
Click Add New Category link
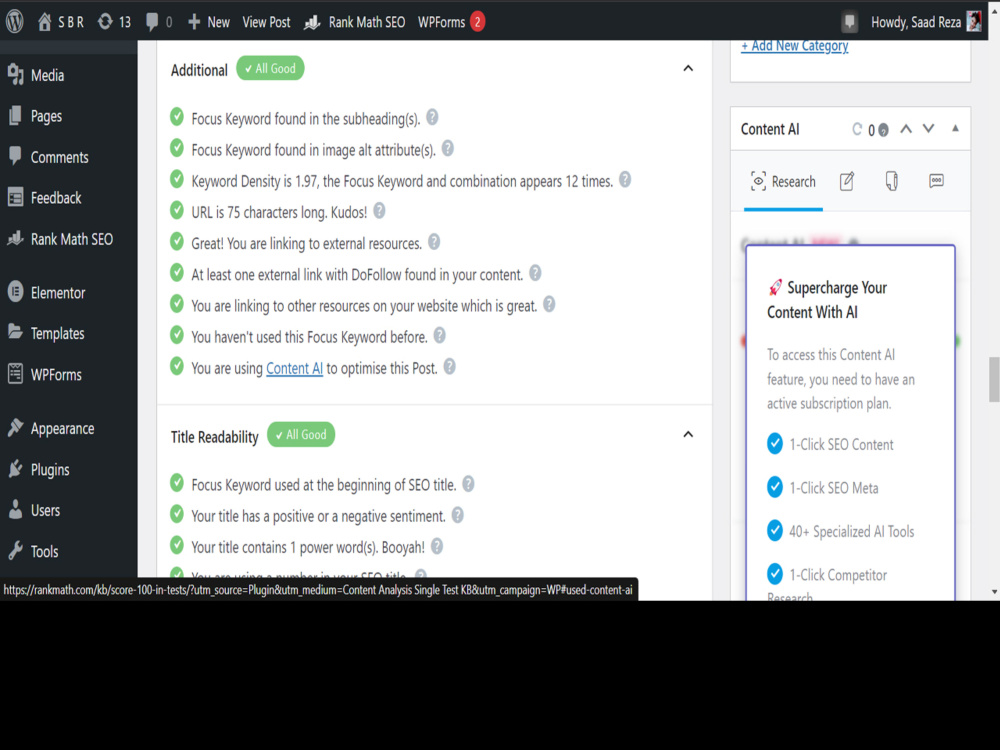(x=794, y=46)
